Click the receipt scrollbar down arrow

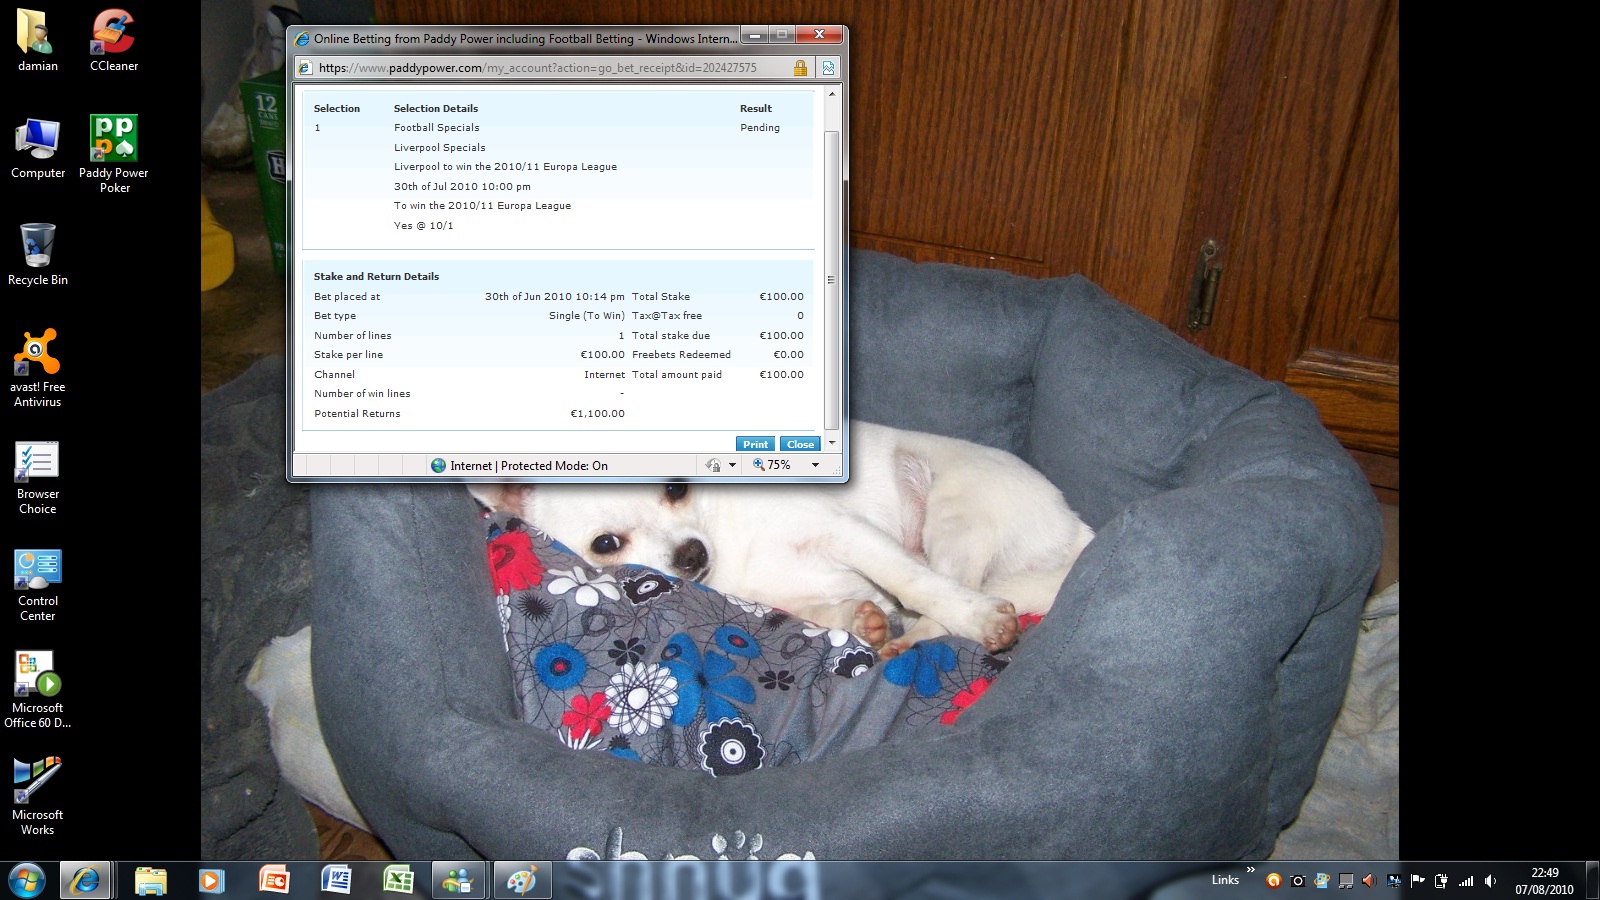tap(831, 443)
